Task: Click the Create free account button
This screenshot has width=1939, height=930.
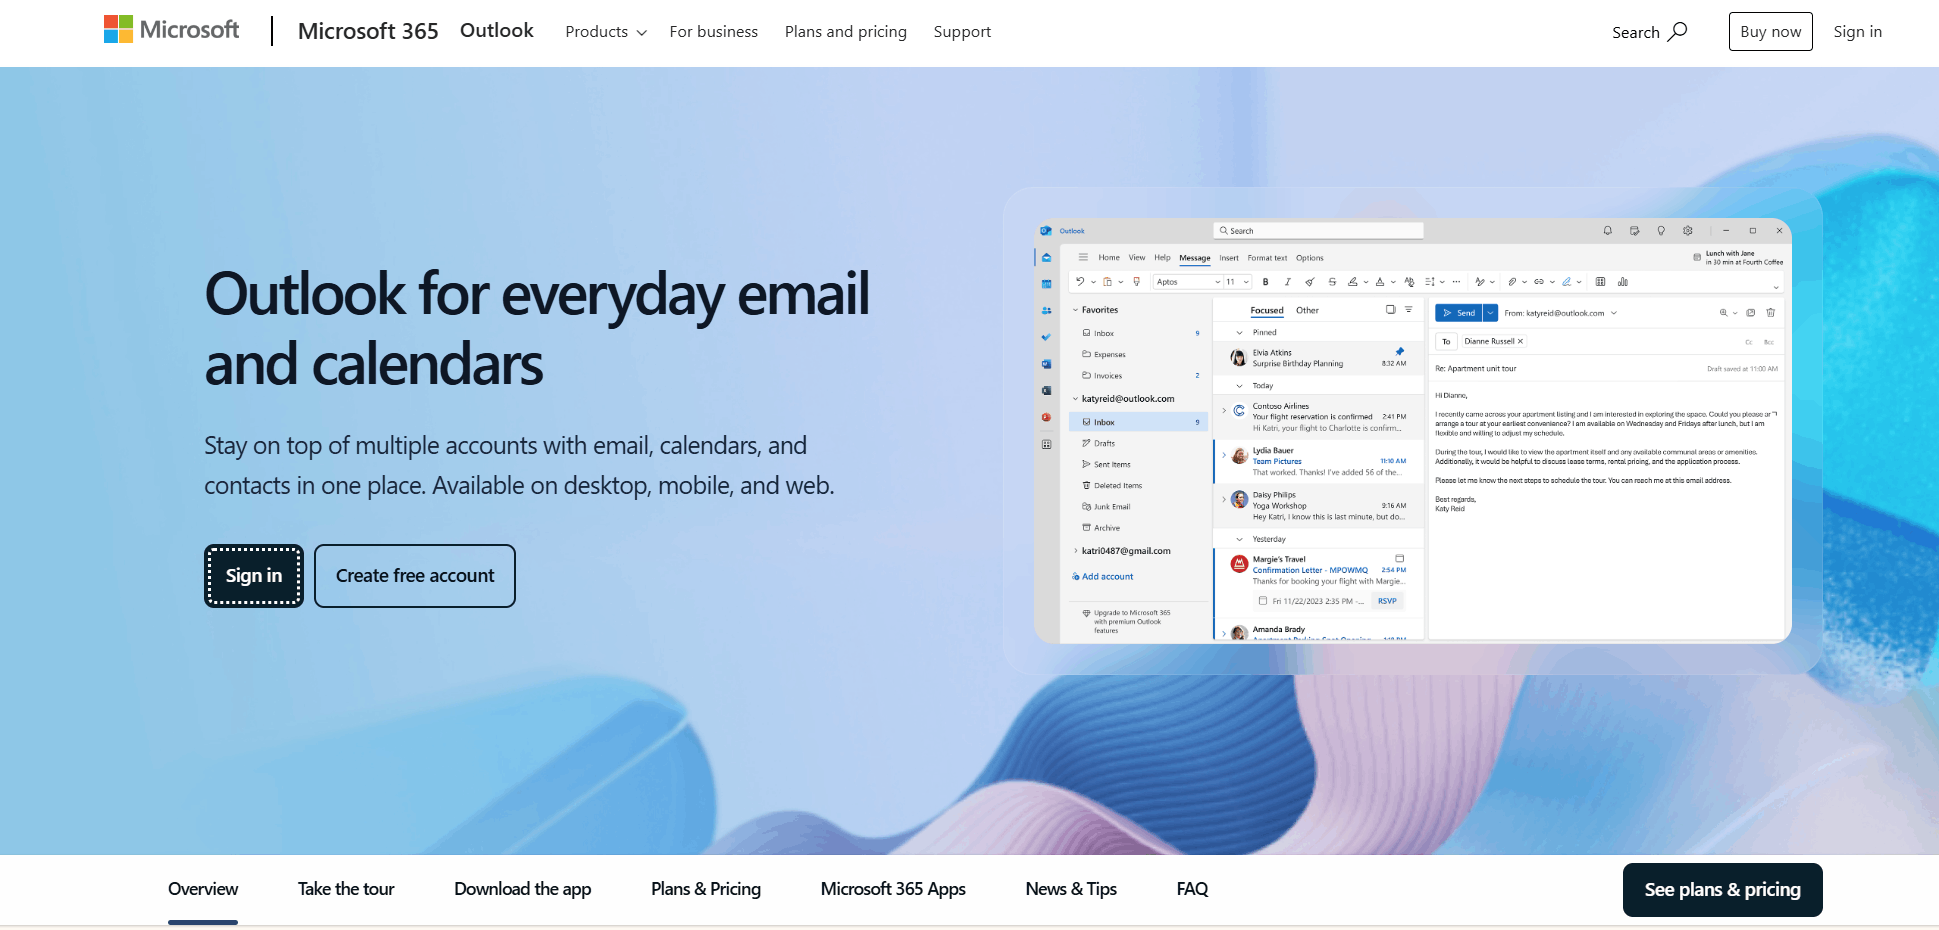Action: pos(414,576)
